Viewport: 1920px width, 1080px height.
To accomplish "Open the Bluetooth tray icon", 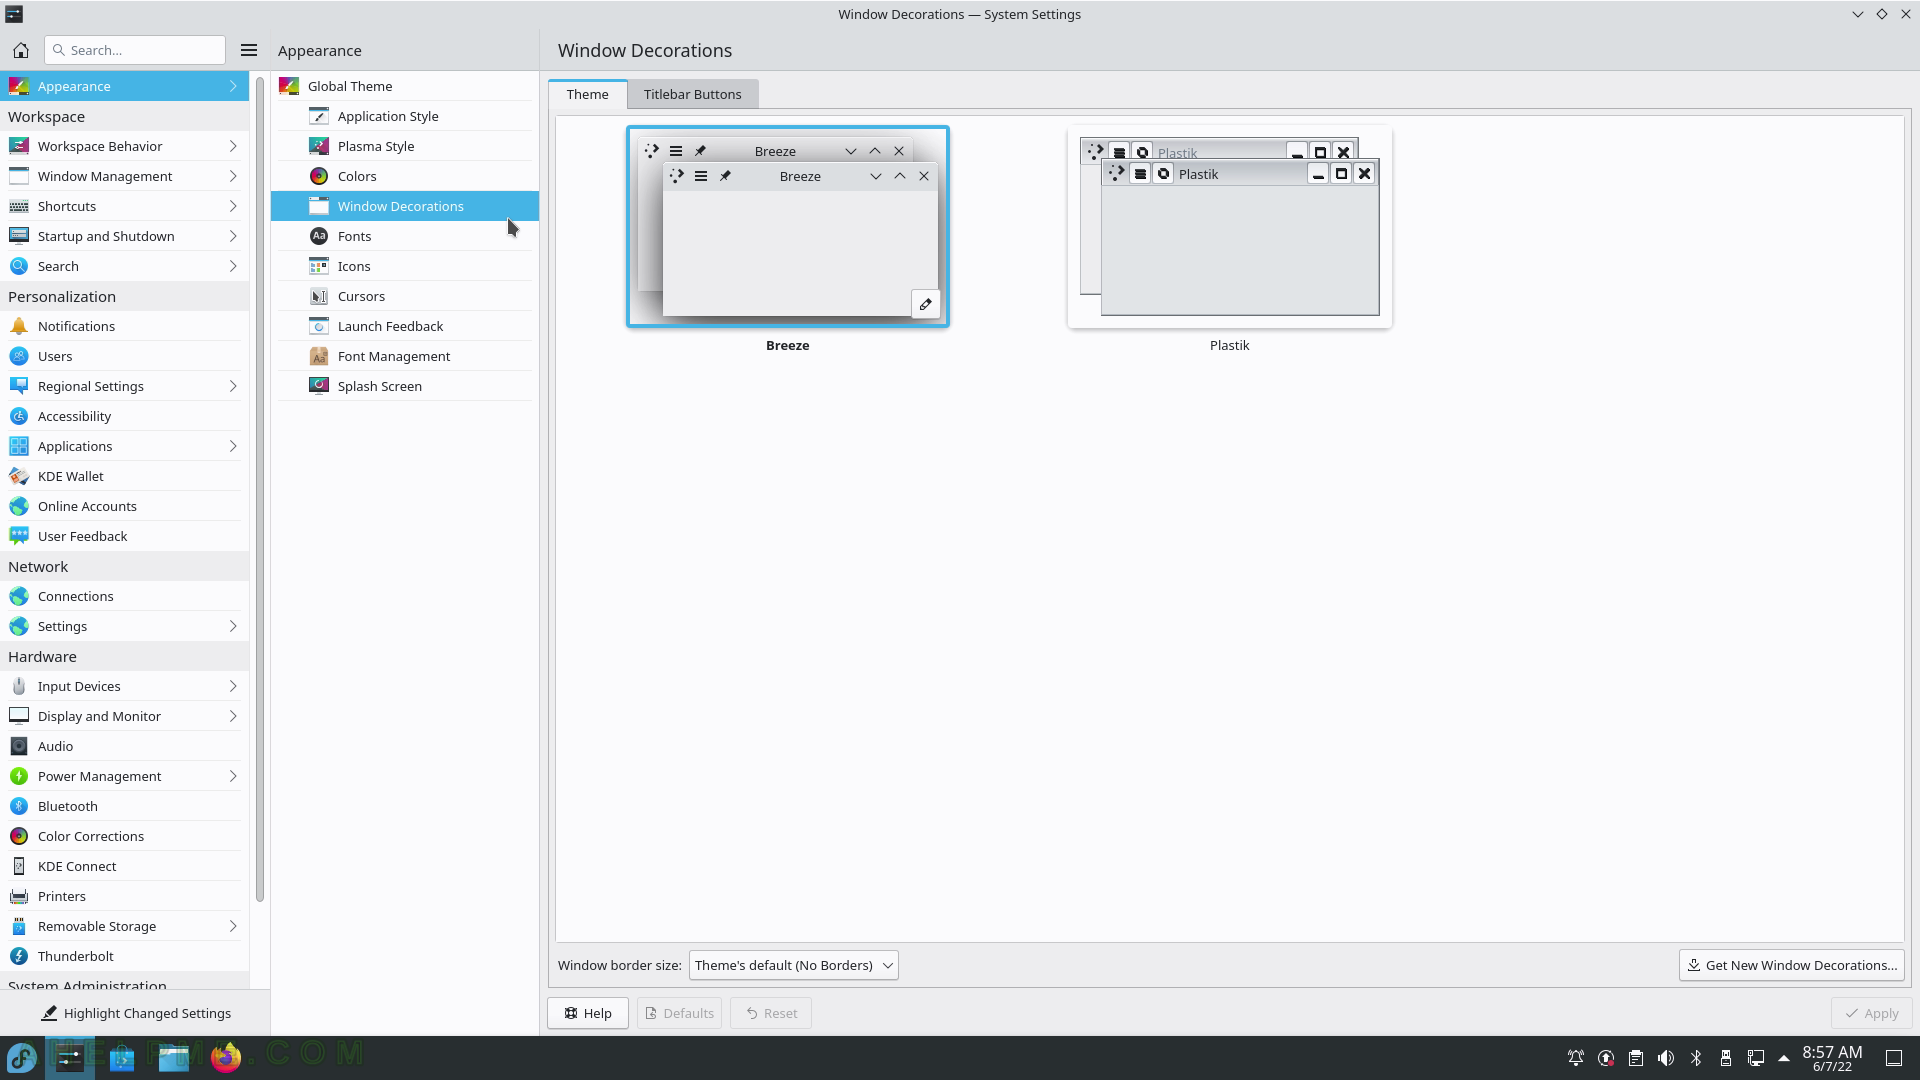I will [1696, 1058].
